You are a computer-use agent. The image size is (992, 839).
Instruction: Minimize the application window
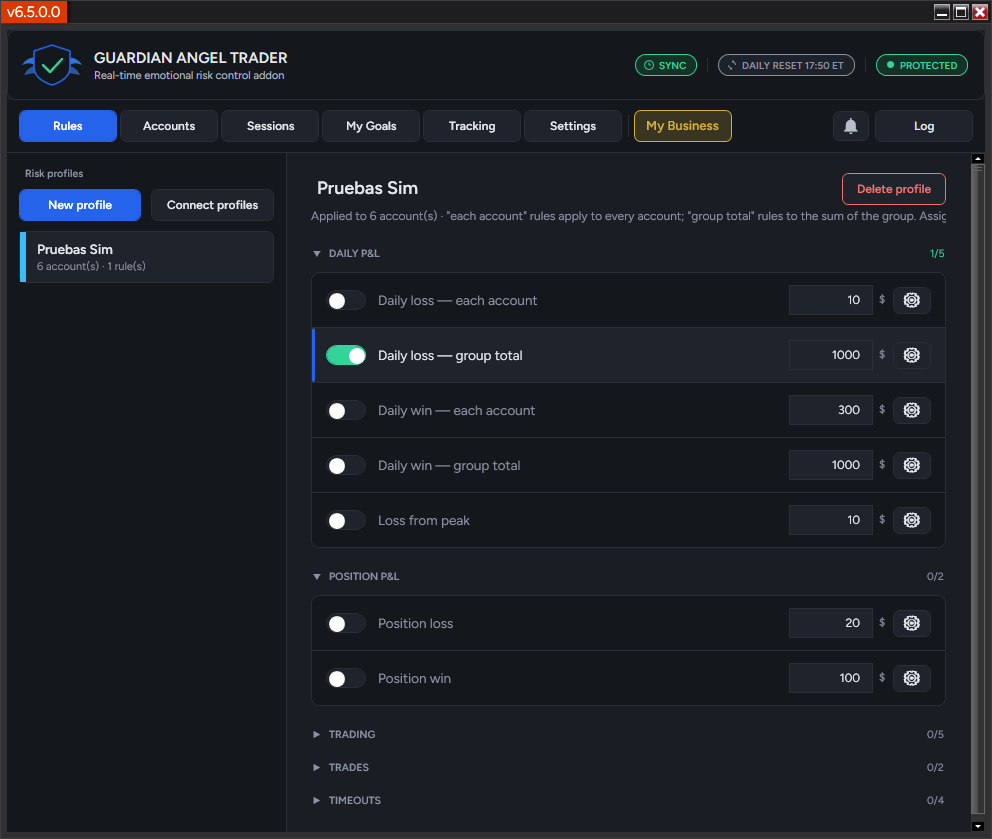[x=942, y=12]
